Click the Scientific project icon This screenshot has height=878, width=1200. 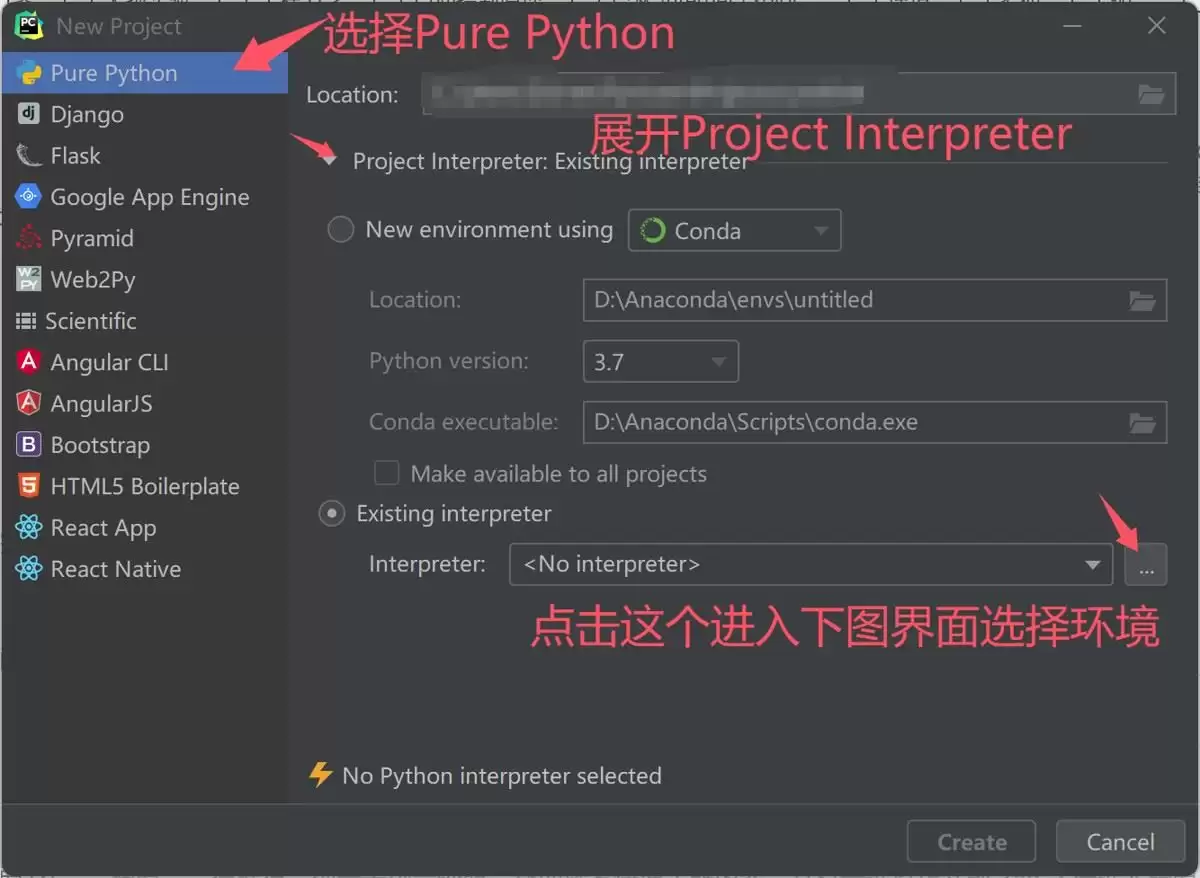(x=26, y=321)
